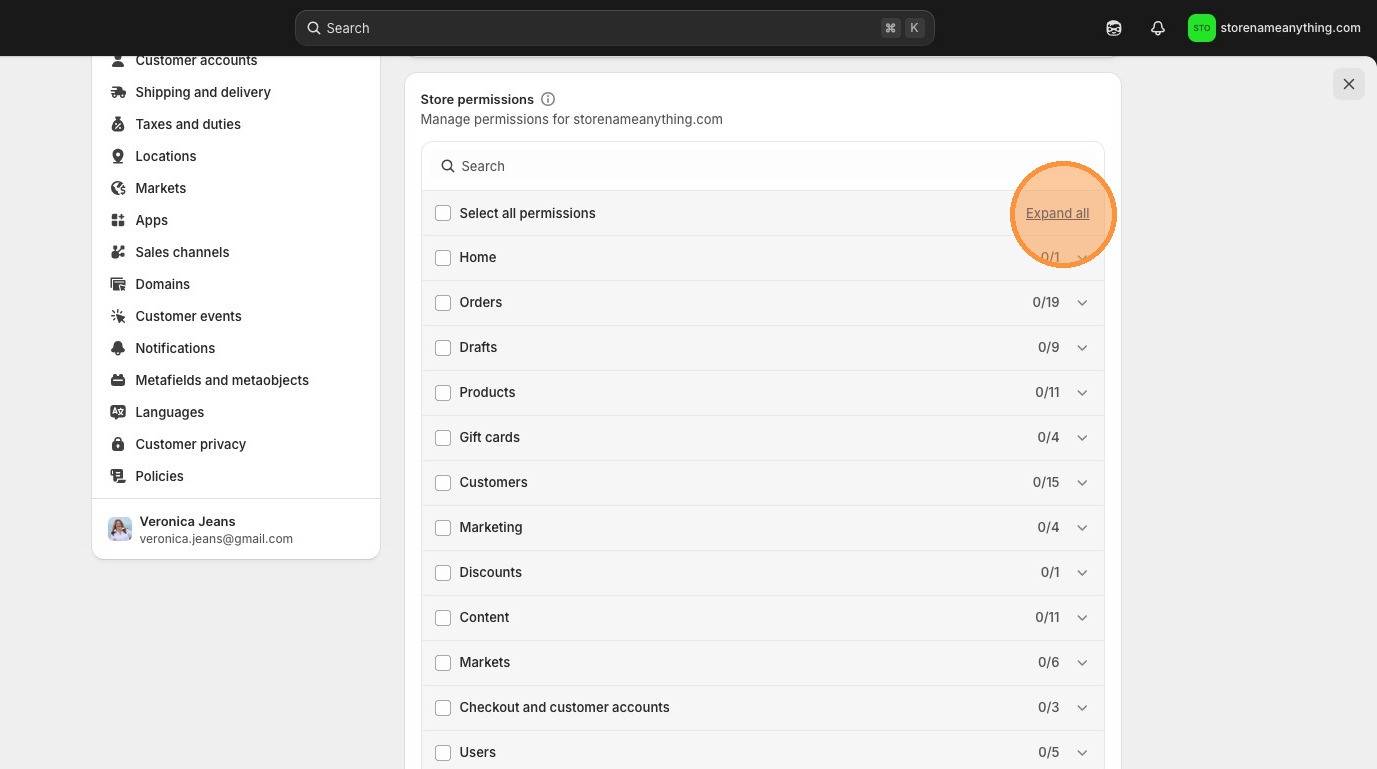The image size is (1377, 769).
Task: Expand the Orders permissions chevron
Action: pyautogui.click(x=1082, y=303)
